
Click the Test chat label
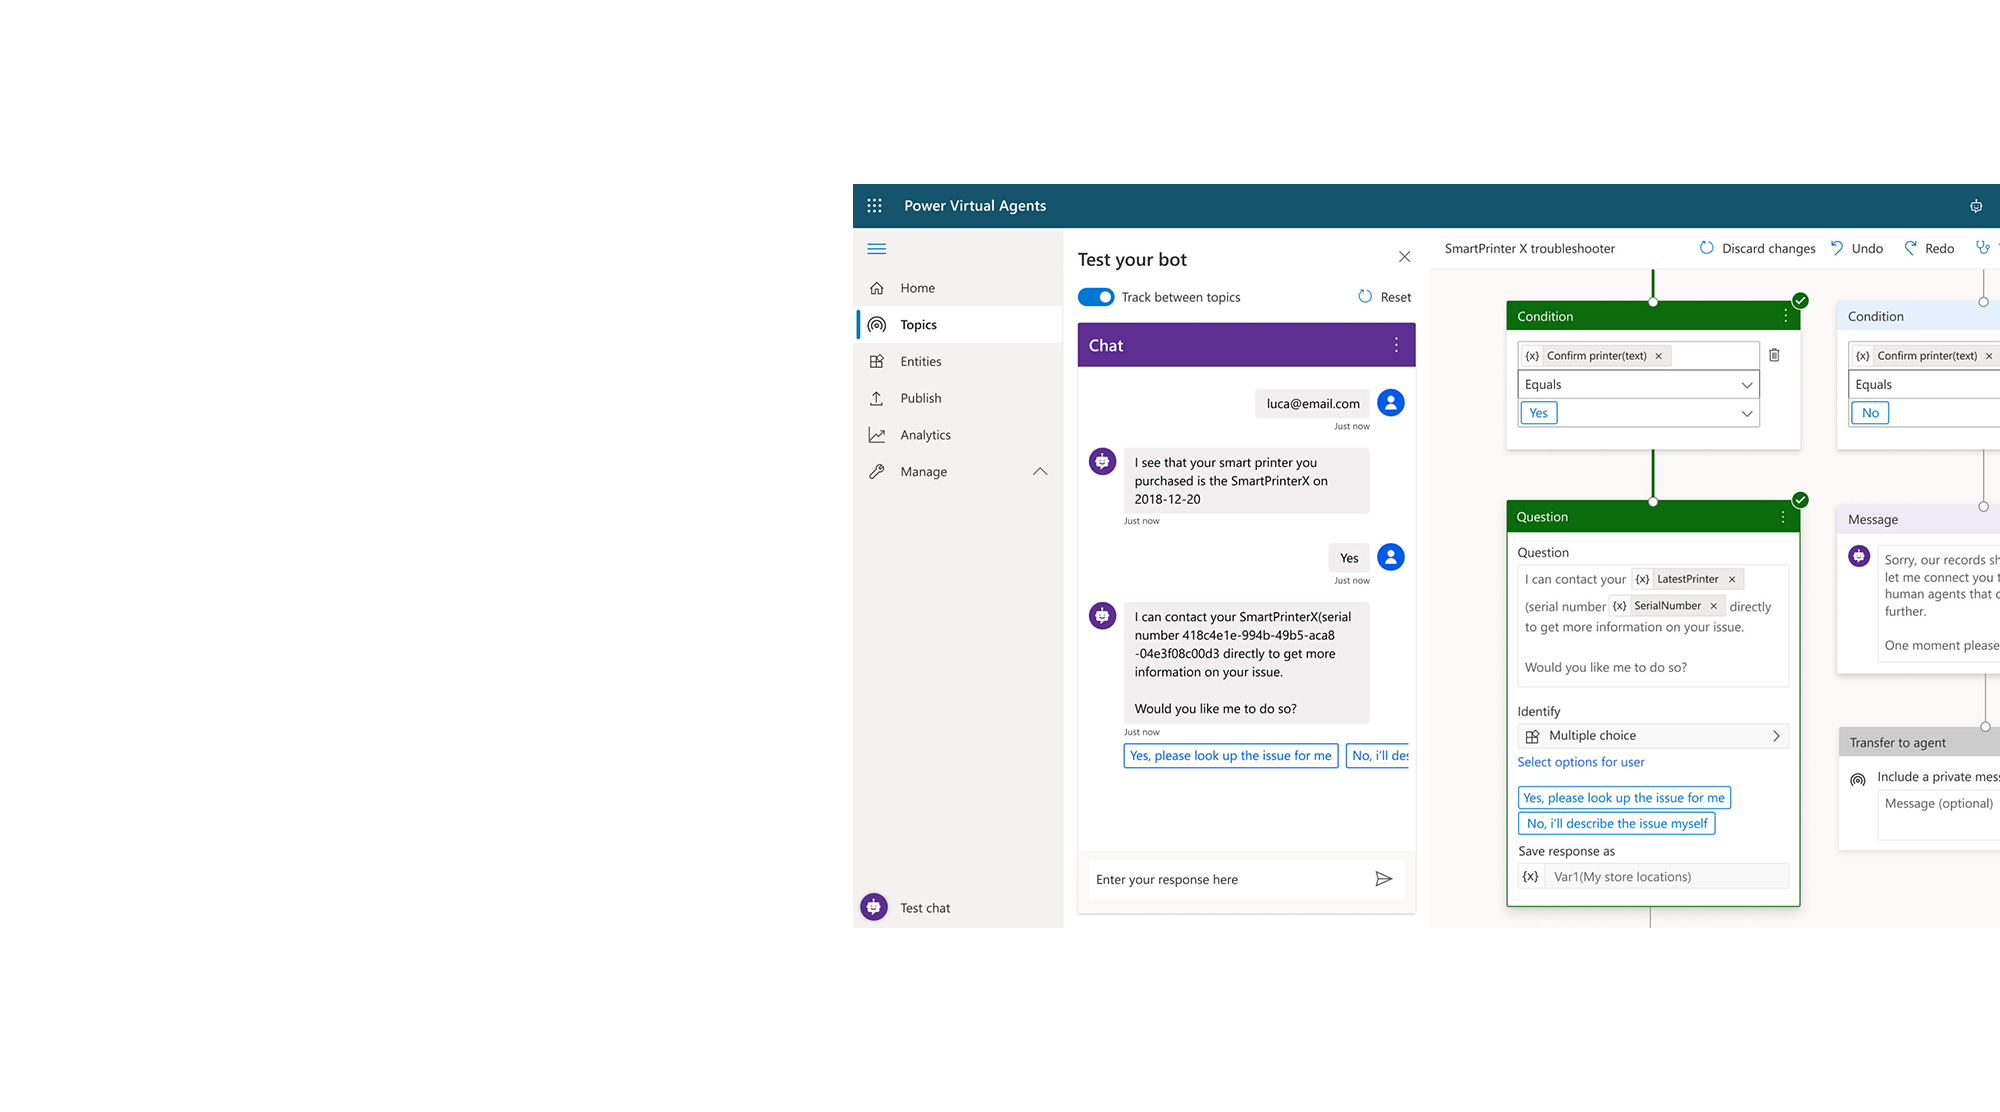click(925, 908)
